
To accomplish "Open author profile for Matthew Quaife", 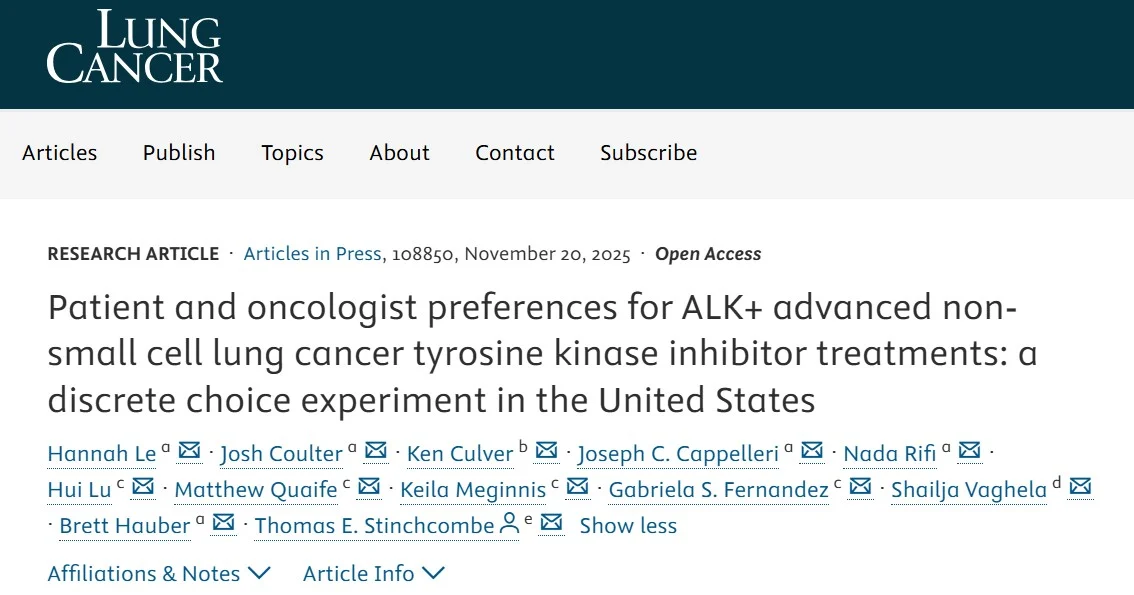I will coord(255,489).
